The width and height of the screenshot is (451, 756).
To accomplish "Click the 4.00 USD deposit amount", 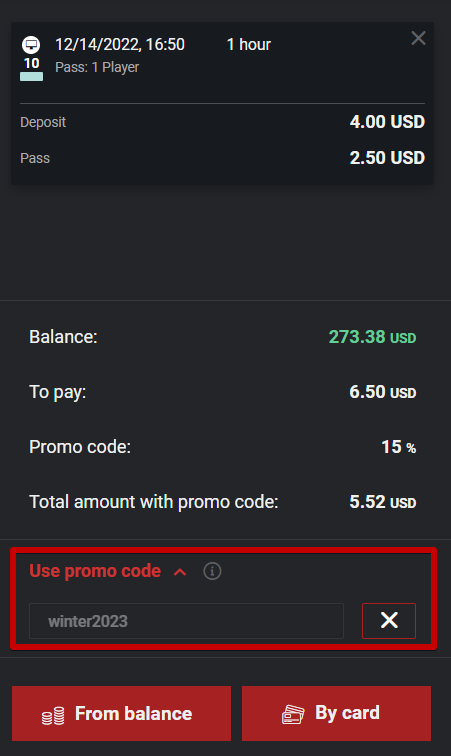I will tap(387, 122).
